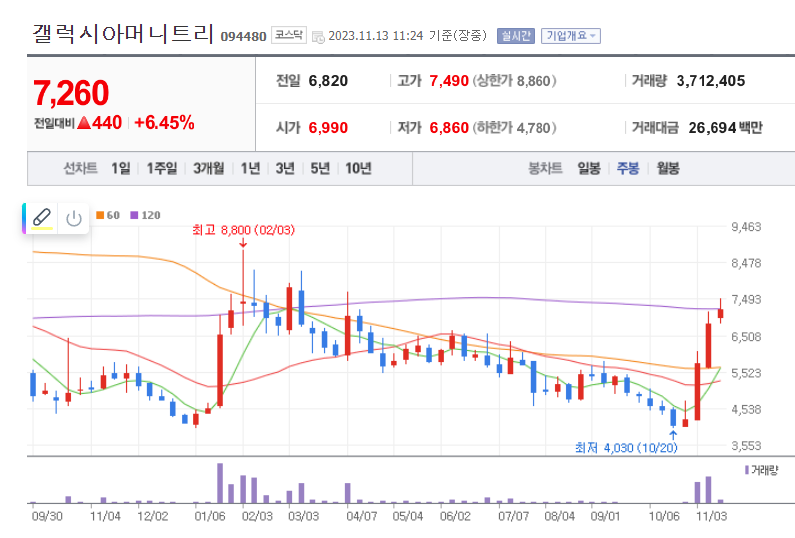The image size is (795, 538).
Task: Click the 시가 value 6,990
Action: pos(328,128)
